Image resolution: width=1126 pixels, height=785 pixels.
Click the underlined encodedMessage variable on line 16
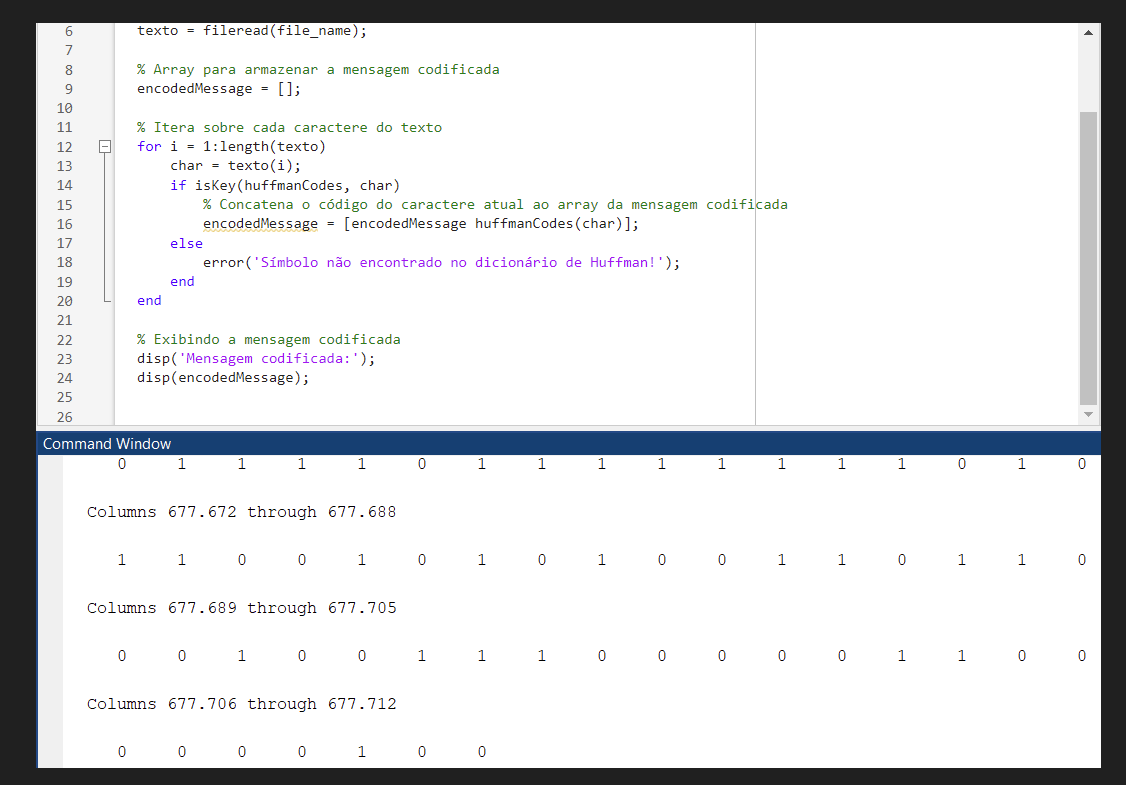[x=260, y=223]
